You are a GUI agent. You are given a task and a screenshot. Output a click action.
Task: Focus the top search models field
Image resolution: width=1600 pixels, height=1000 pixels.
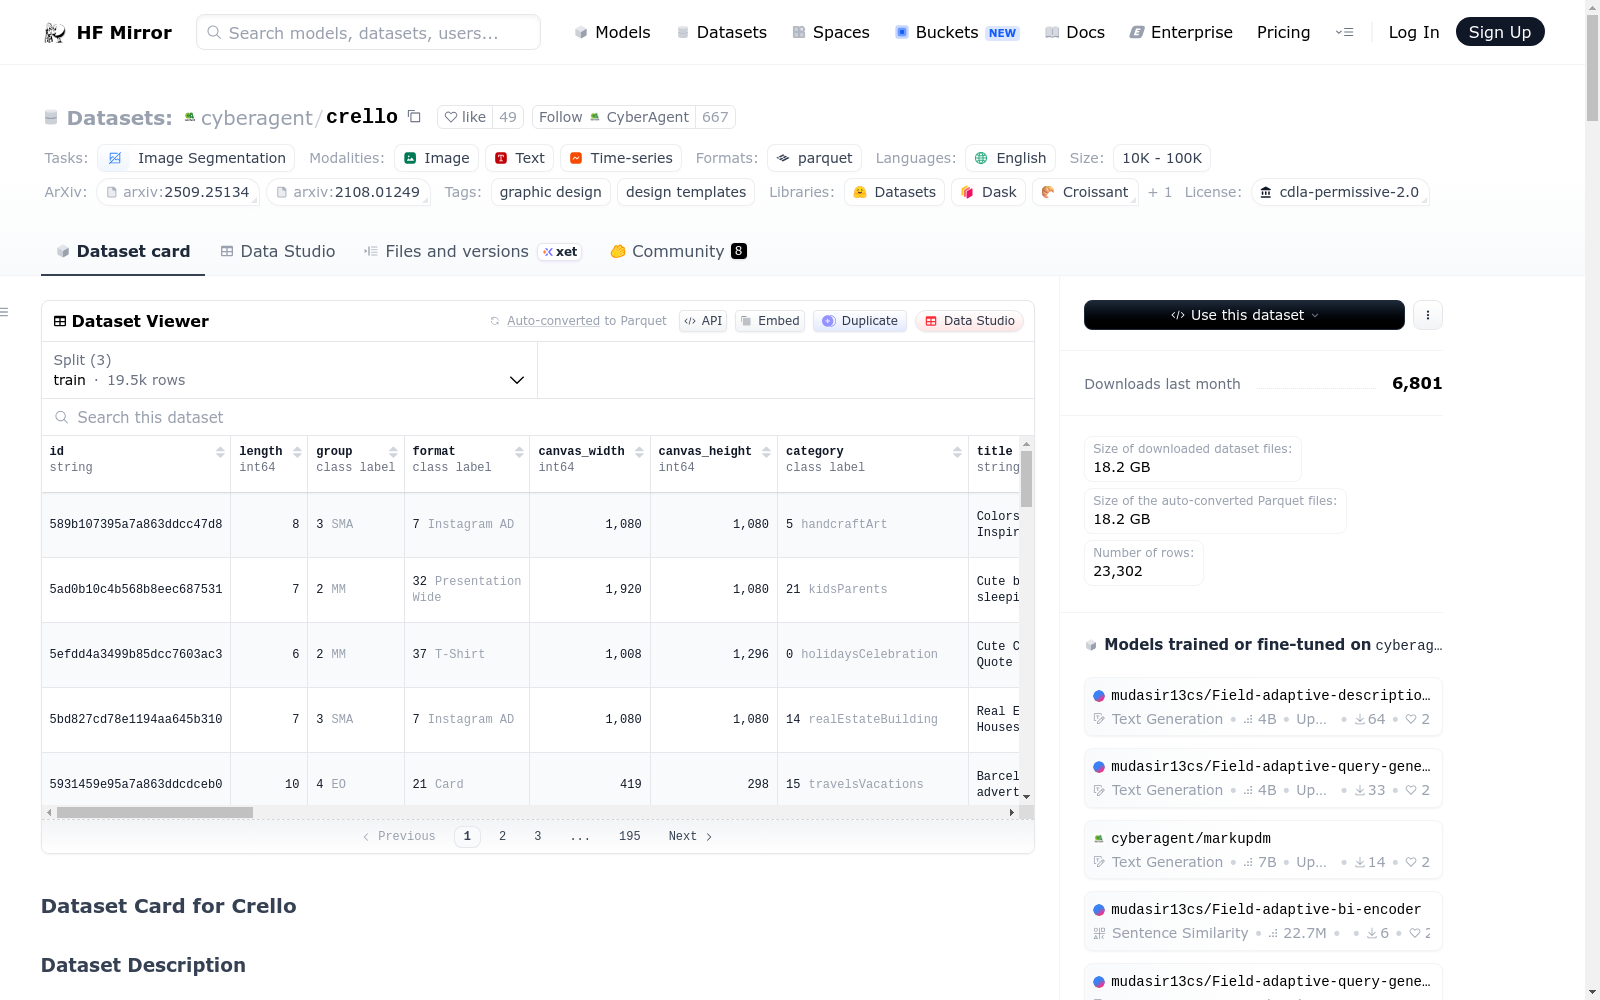(x=368, y=32)
